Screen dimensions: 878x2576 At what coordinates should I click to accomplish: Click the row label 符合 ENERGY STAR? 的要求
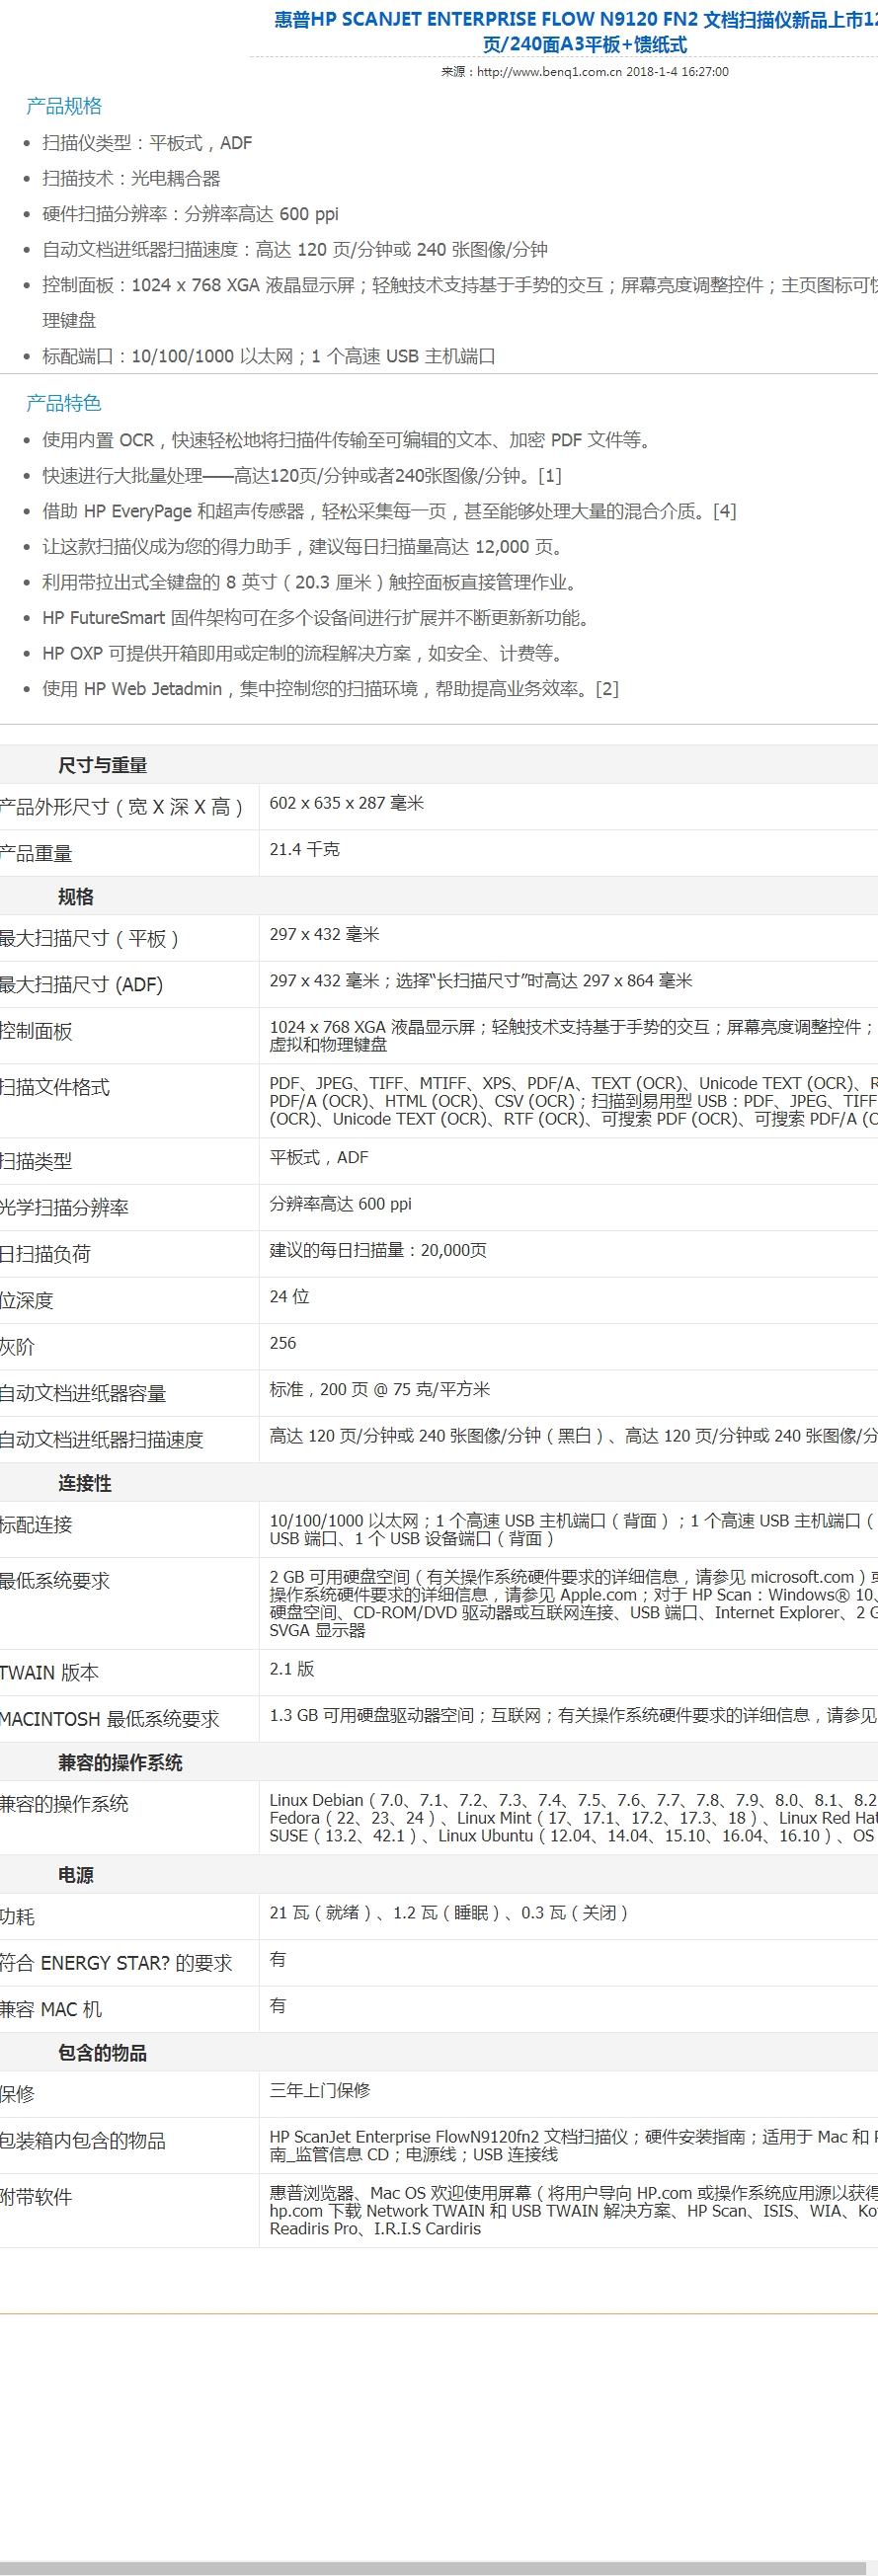point(116,1964)
